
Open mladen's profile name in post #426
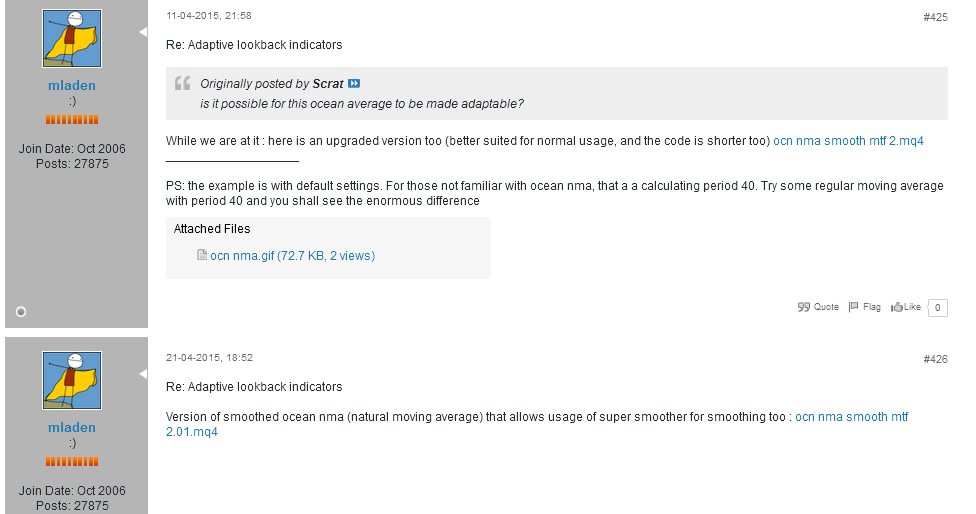[x=72, y=428]
